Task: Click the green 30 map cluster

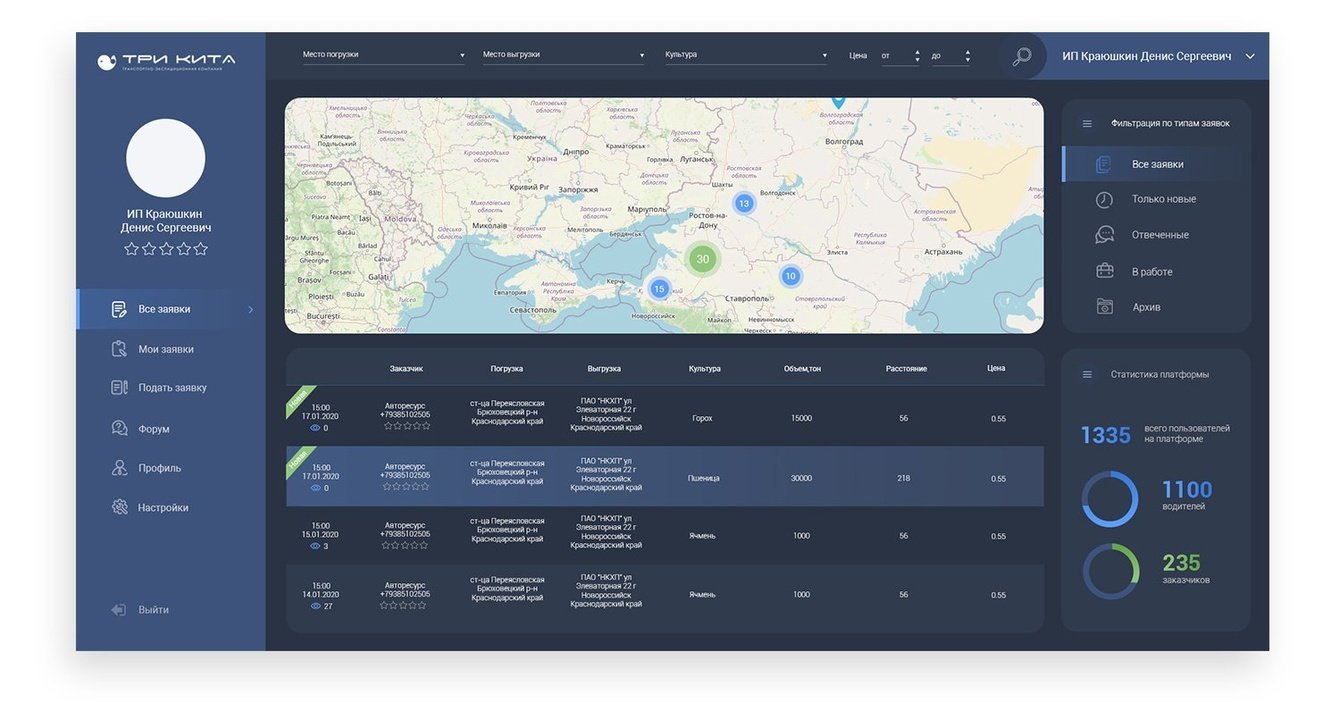Action: 703,259
